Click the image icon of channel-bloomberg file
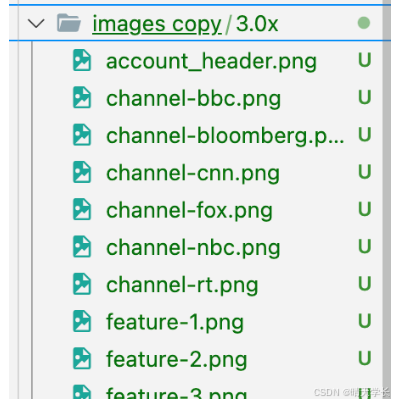Image resolution: width=394 pixels, height=404 pixels. click(x=82, y=135)
